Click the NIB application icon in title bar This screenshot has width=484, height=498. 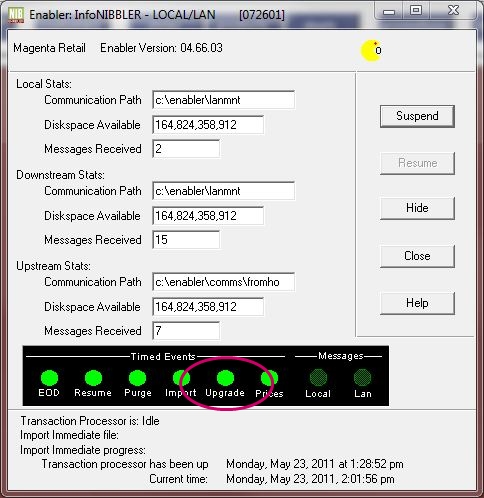coord(16,15)
